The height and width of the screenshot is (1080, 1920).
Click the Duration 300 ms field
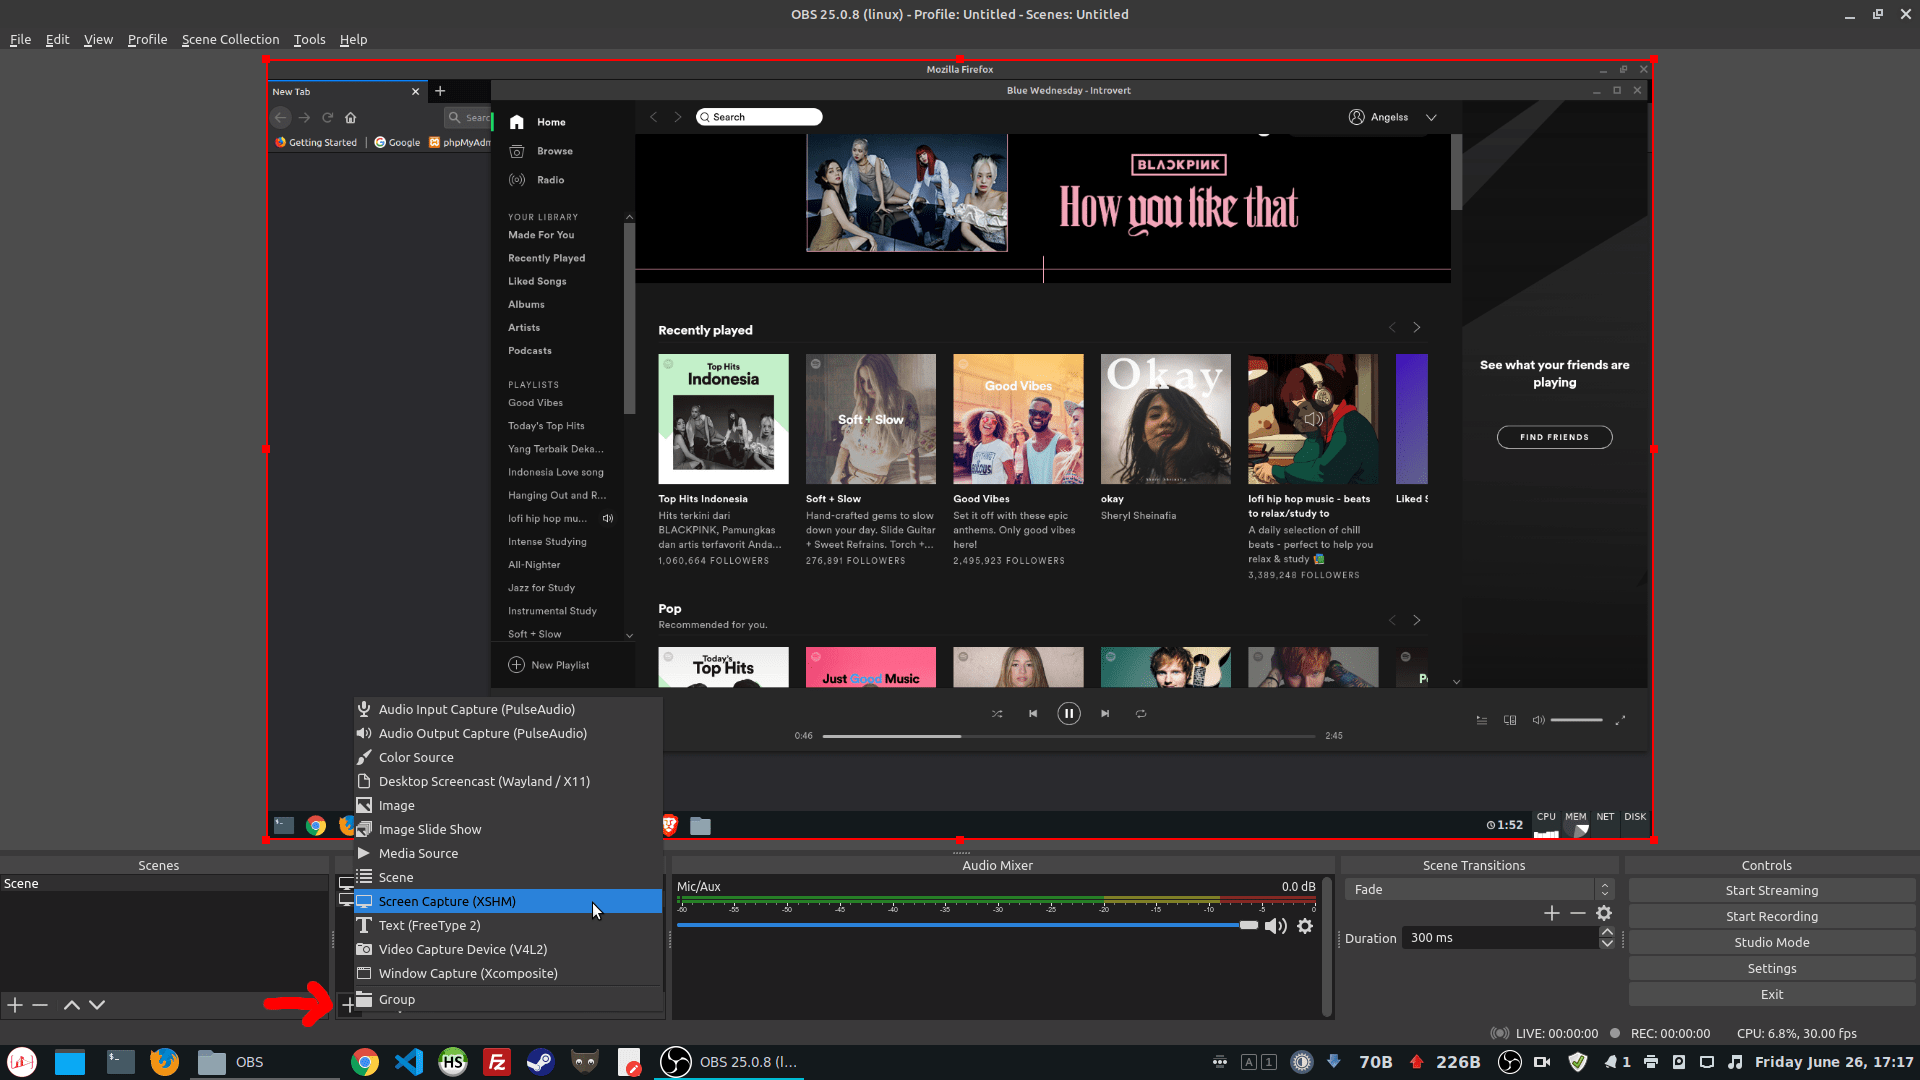(1500, 937)
